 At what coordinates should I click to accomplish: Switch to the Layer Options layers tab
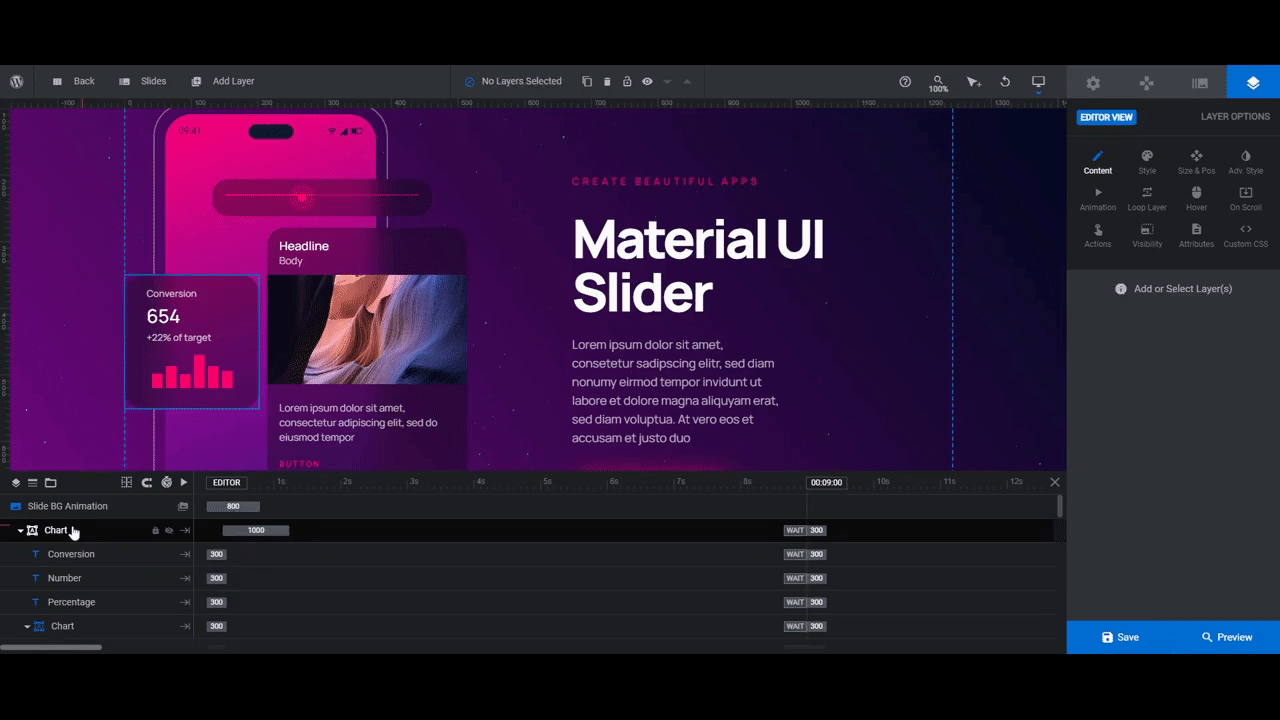coord(1253,83)
